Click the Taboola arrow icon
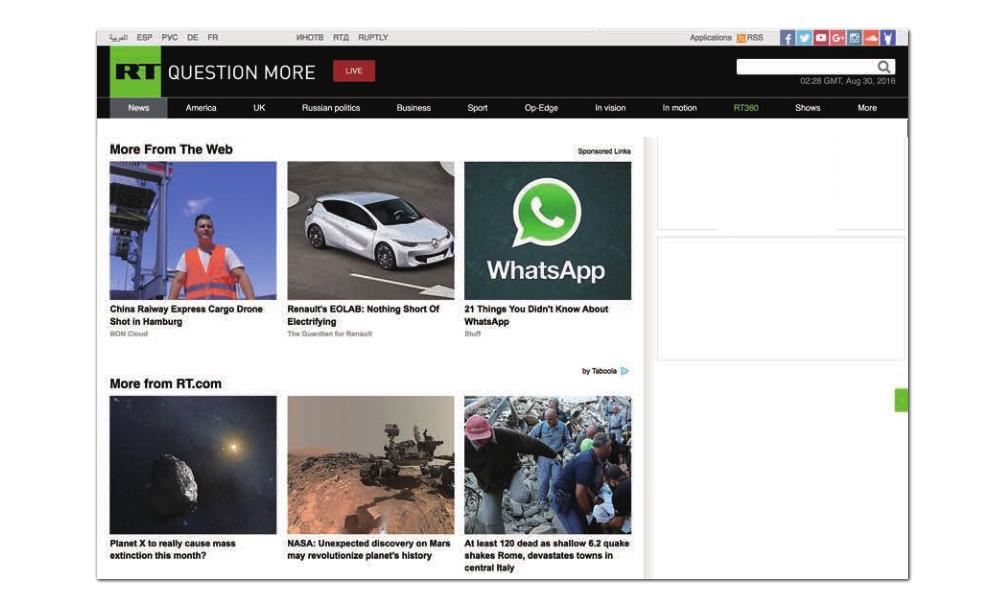Image resolution: width=990 pixels, height=615 pixels. pos(624,371)
